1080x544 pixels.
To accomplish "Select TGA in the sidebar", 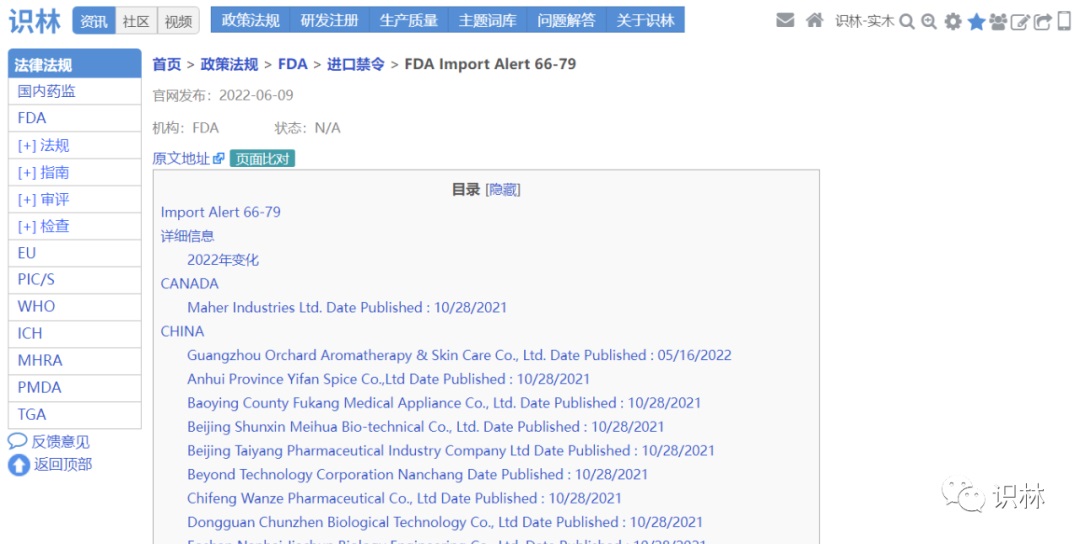I will pyautogui.click(x=74, y=415).
